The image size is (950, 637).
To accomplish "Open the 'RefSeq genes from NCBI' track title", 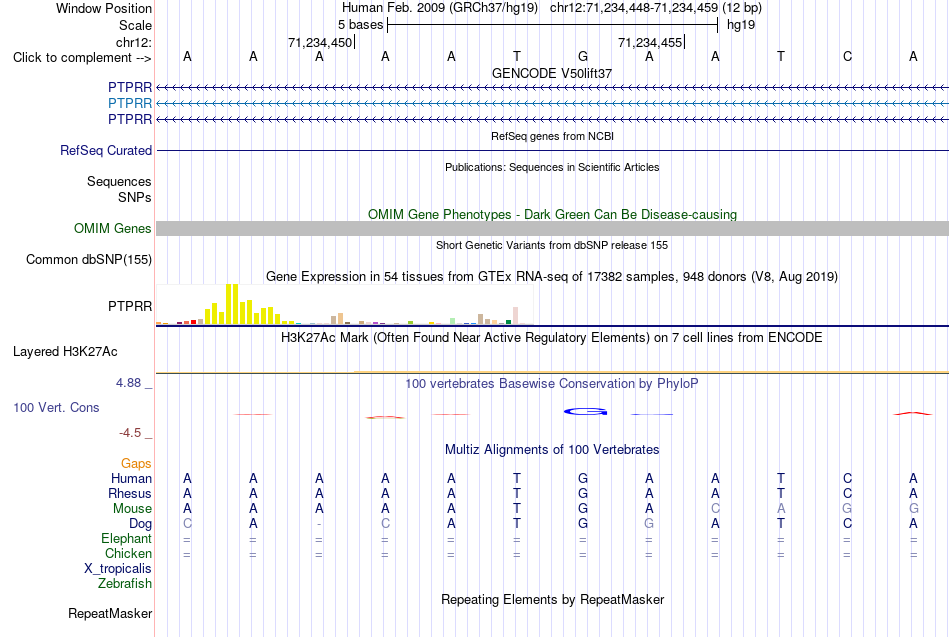I will pyautogui.click(x=552, y=136).
